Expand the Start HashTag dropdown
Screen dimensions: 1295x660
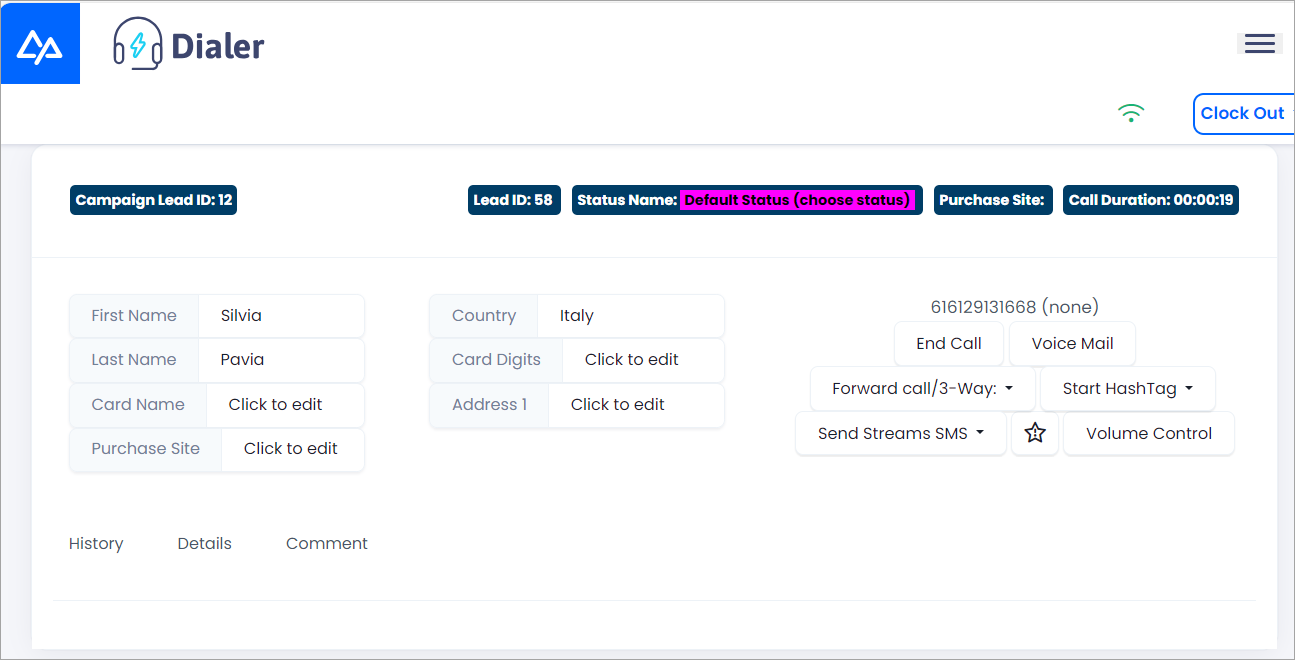pos(1127,388)
